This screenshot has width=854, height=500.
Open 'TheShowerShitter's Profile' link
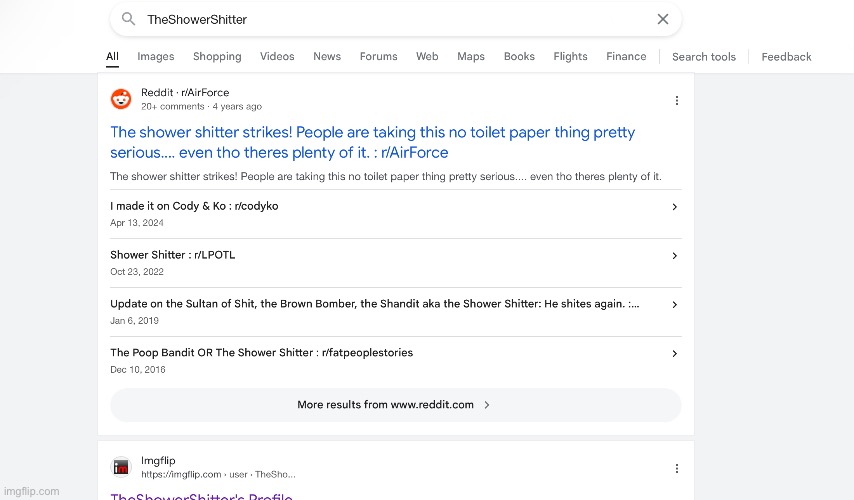click(202, 496)
